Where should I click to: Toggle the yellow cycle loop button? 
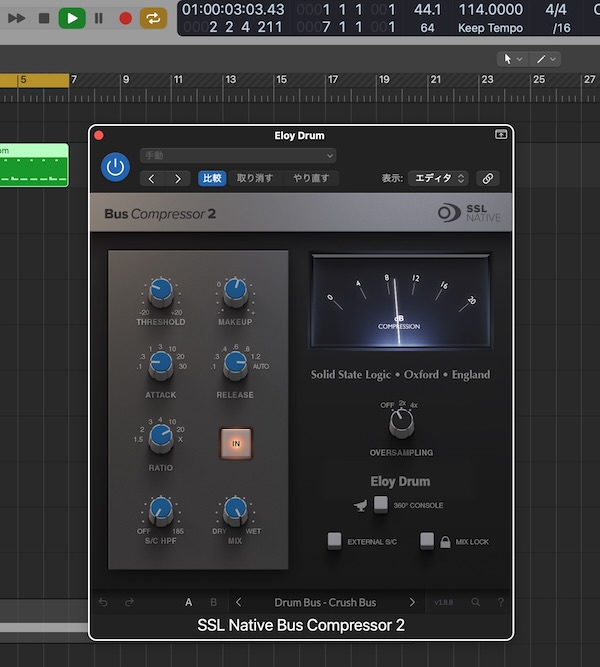[x=153, y=18]
